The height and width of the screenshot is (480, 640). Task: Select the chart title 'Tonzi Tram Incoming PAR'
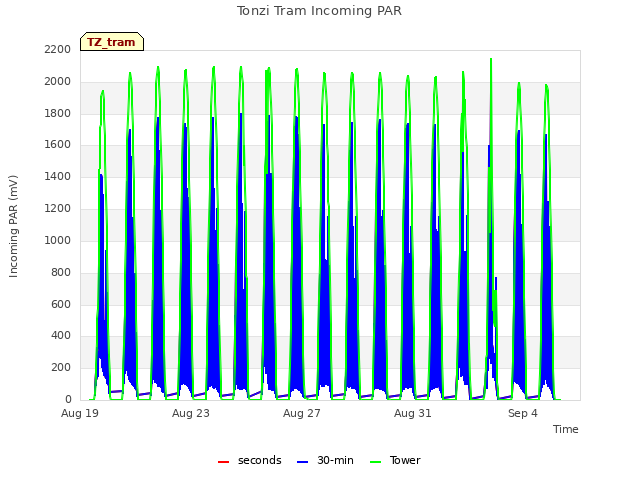[319, 11]
